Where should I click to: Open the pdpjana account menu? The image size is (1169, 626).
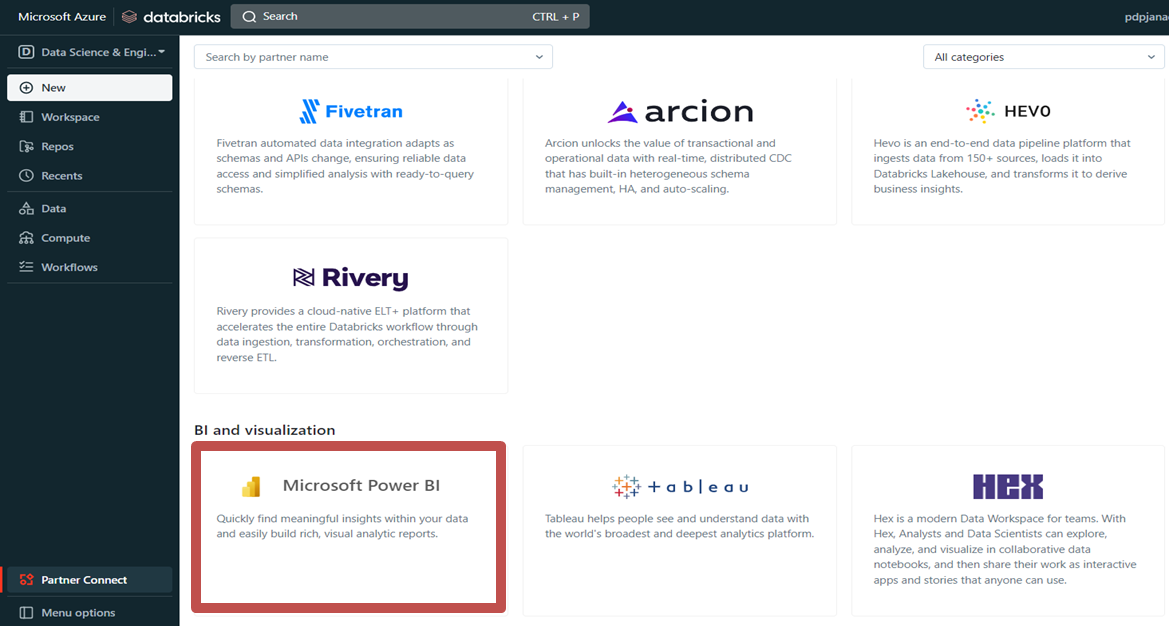[1143, 16]
